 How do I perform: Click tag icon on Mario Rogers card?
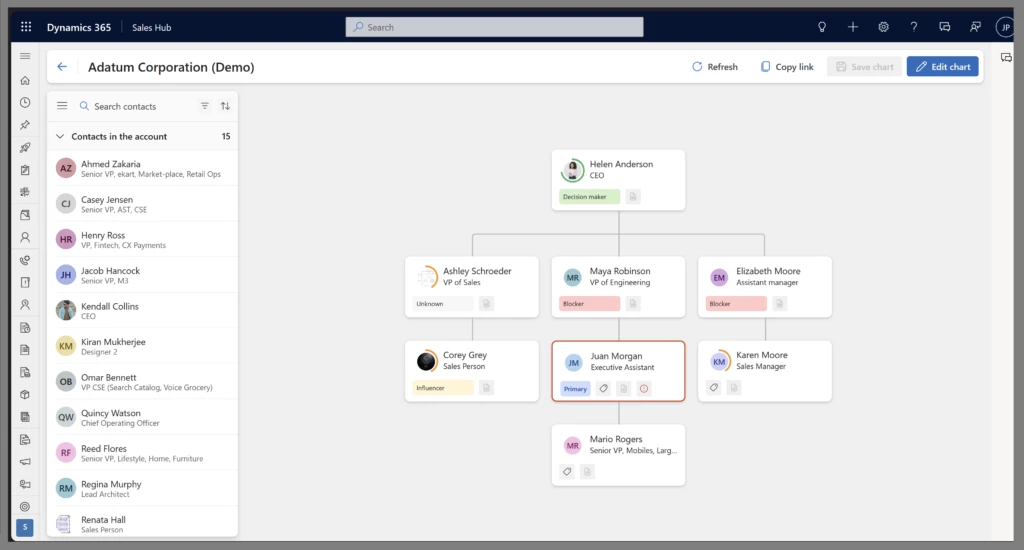tap(567, 472)
